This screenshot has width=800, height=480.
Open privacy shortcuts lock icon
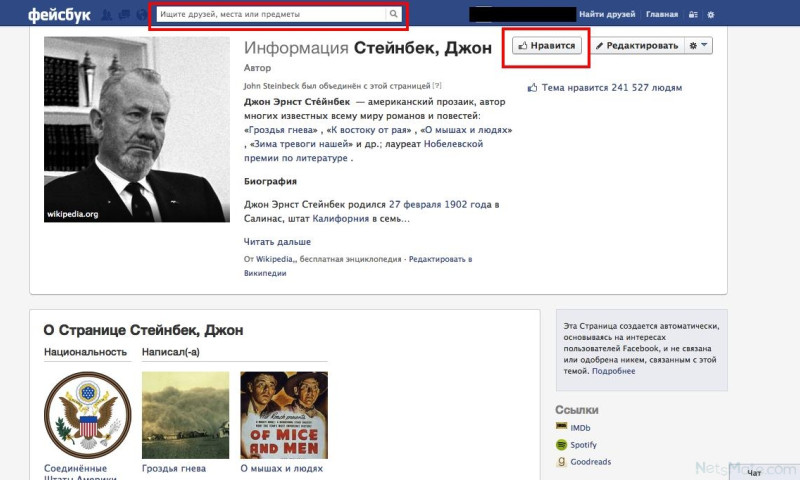tap(693, 15)
